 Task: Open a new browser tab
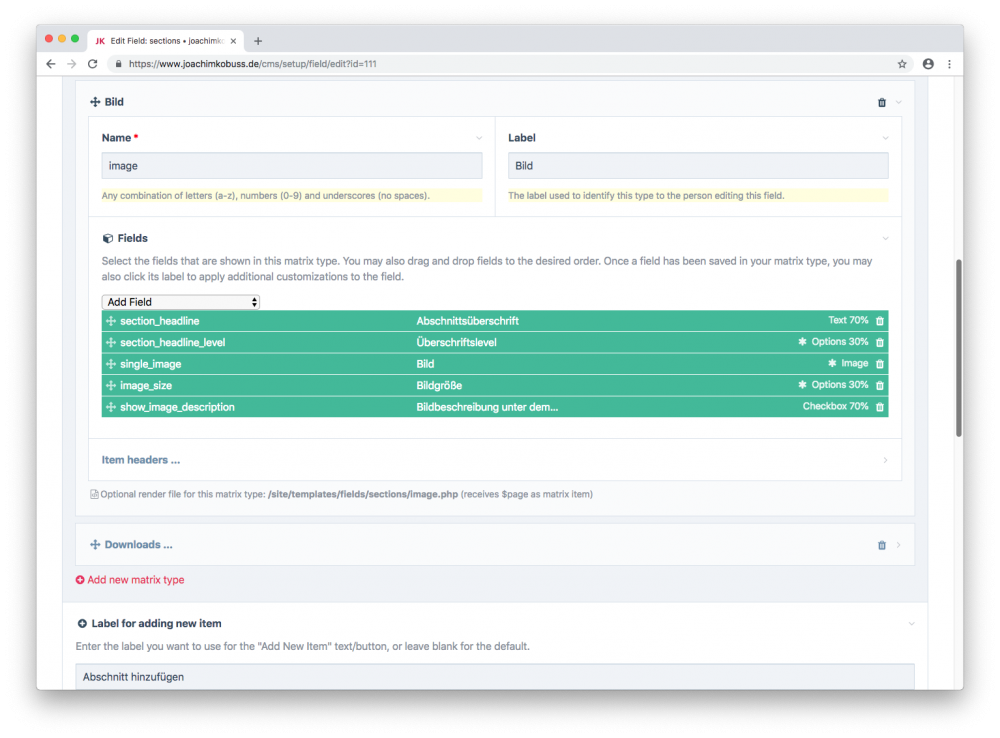pyautogui.click(x=258, y=41)
